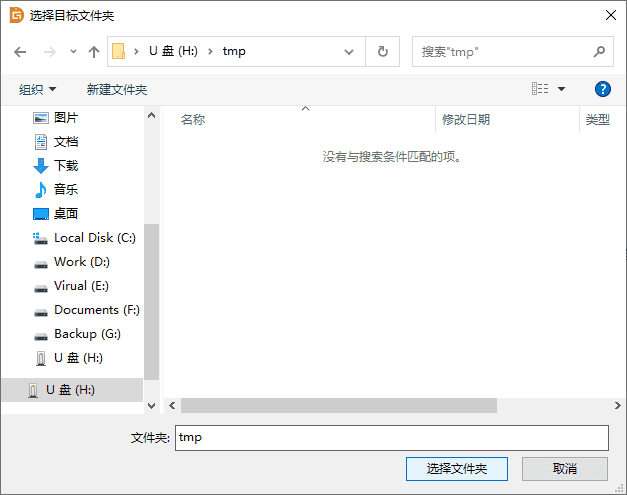
Task: Go back with the left arrow
Action: [20, 52]
